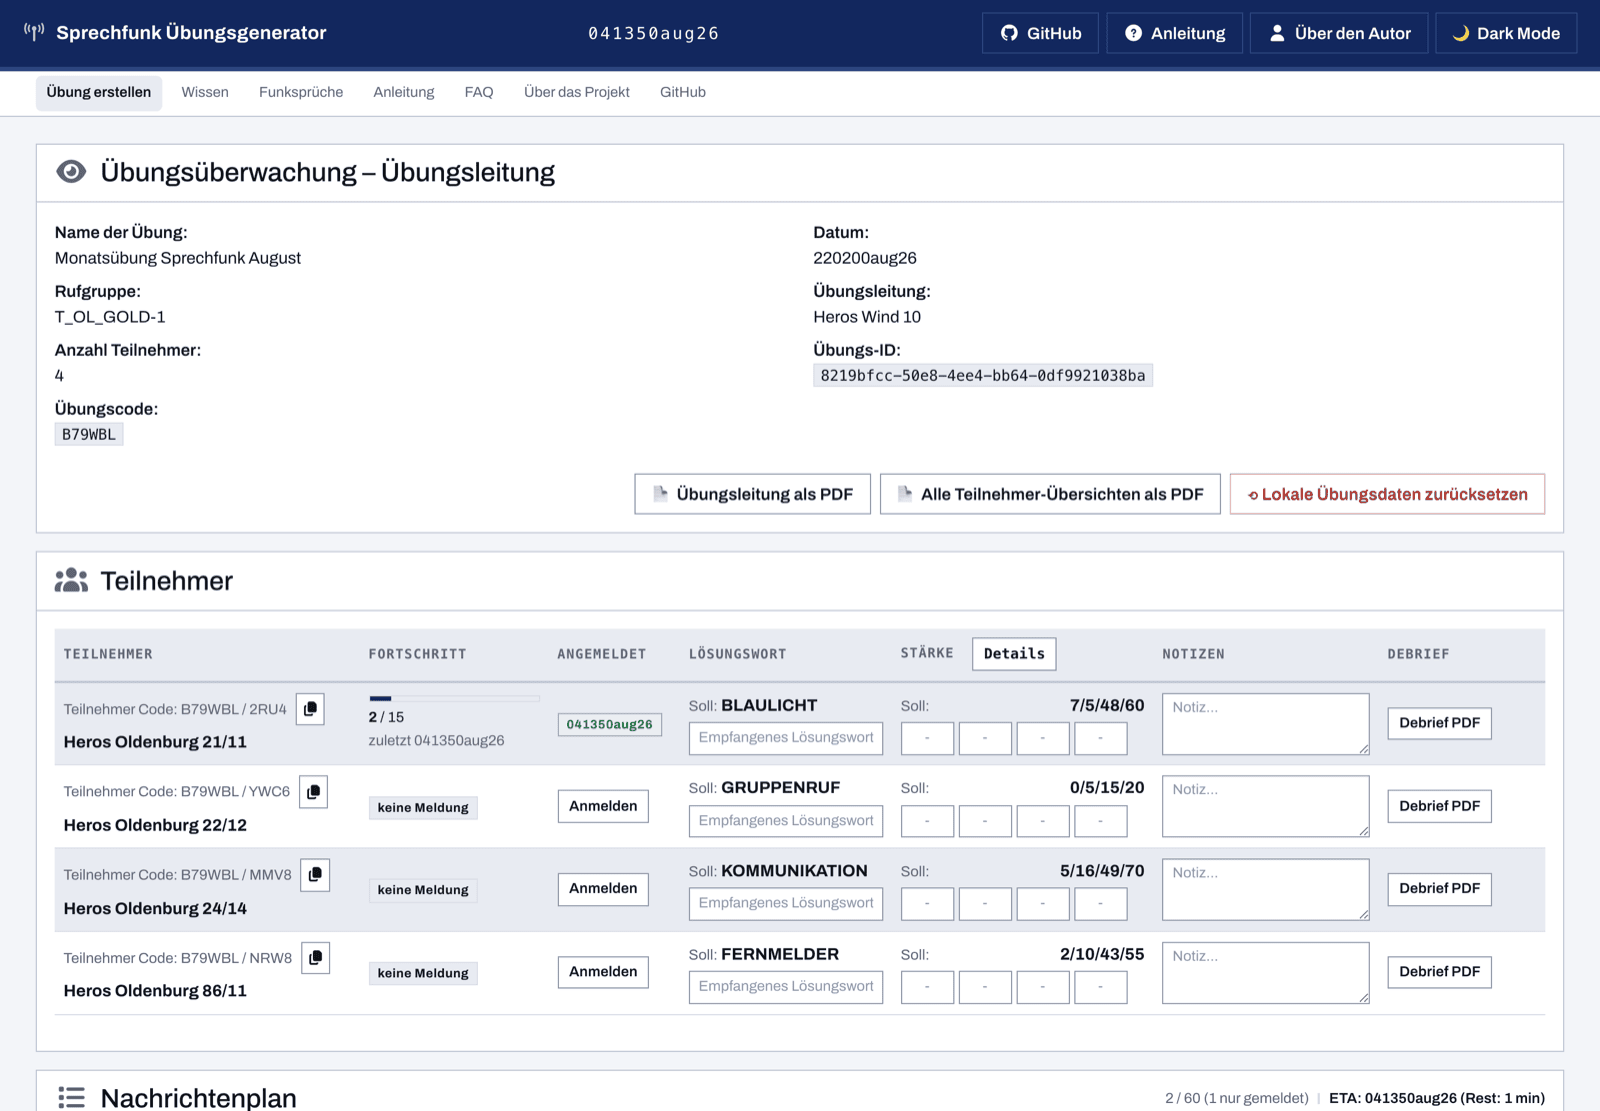1600x1111 pixels.
Task: Click progress bar of Heros Oldenburg 21/11
Action: pos(454,698)
